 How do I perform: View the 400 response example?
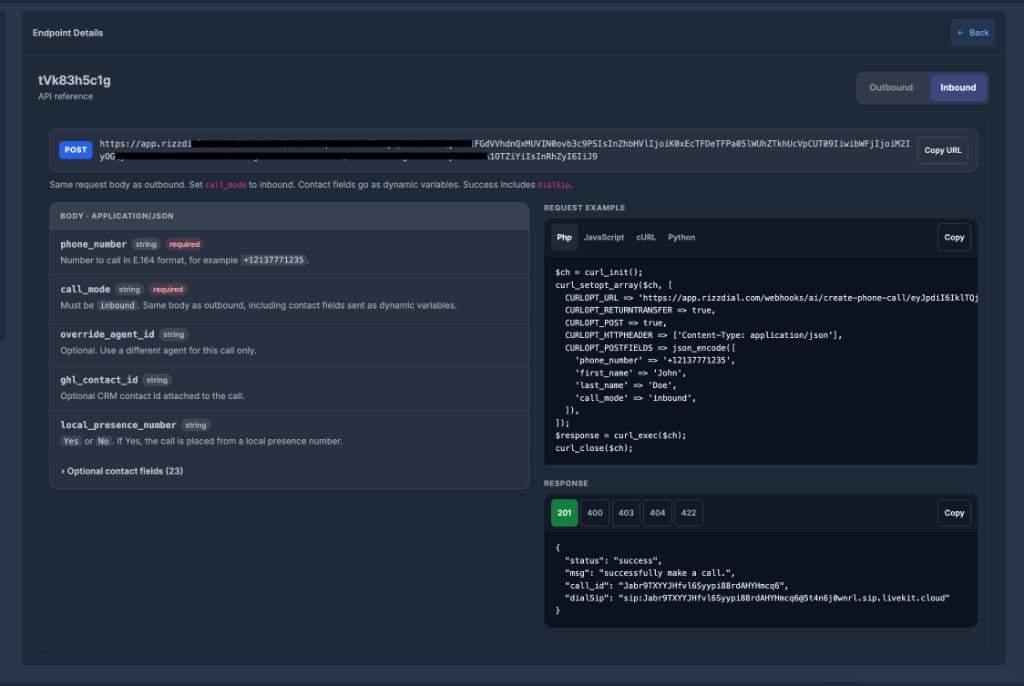595,513
